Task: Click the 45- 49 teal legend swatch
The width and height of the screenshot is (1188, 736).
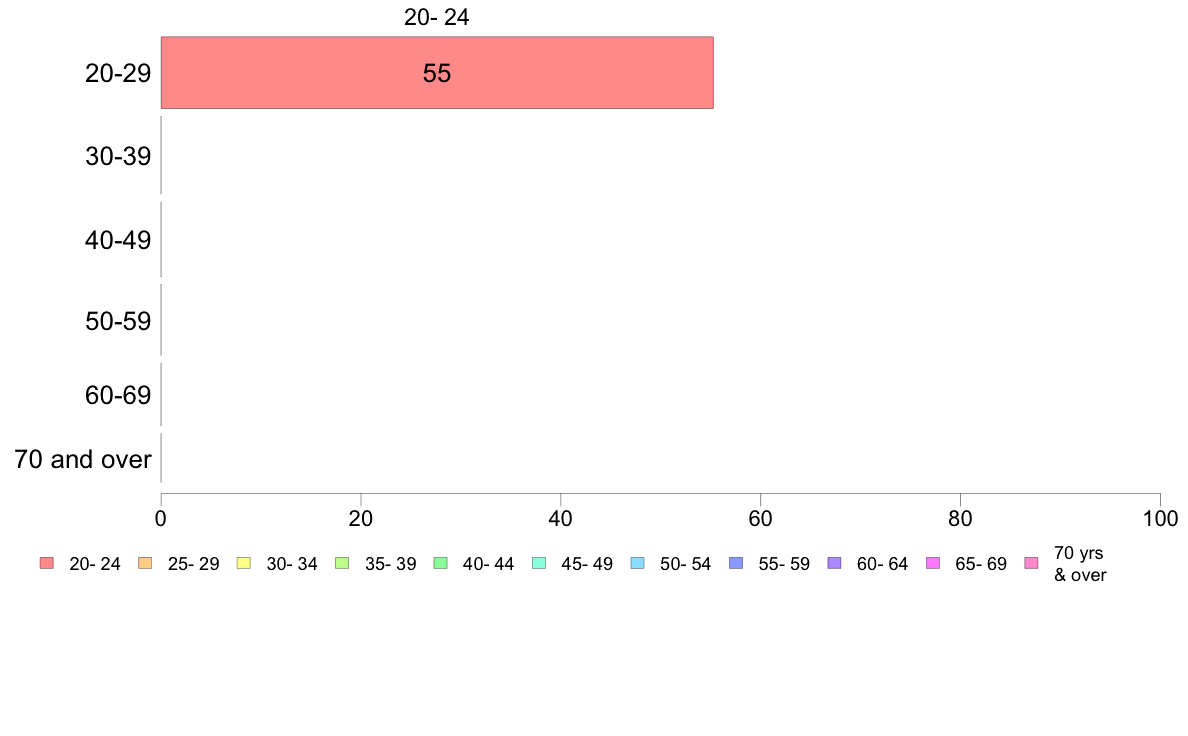Action: [539, 563]
